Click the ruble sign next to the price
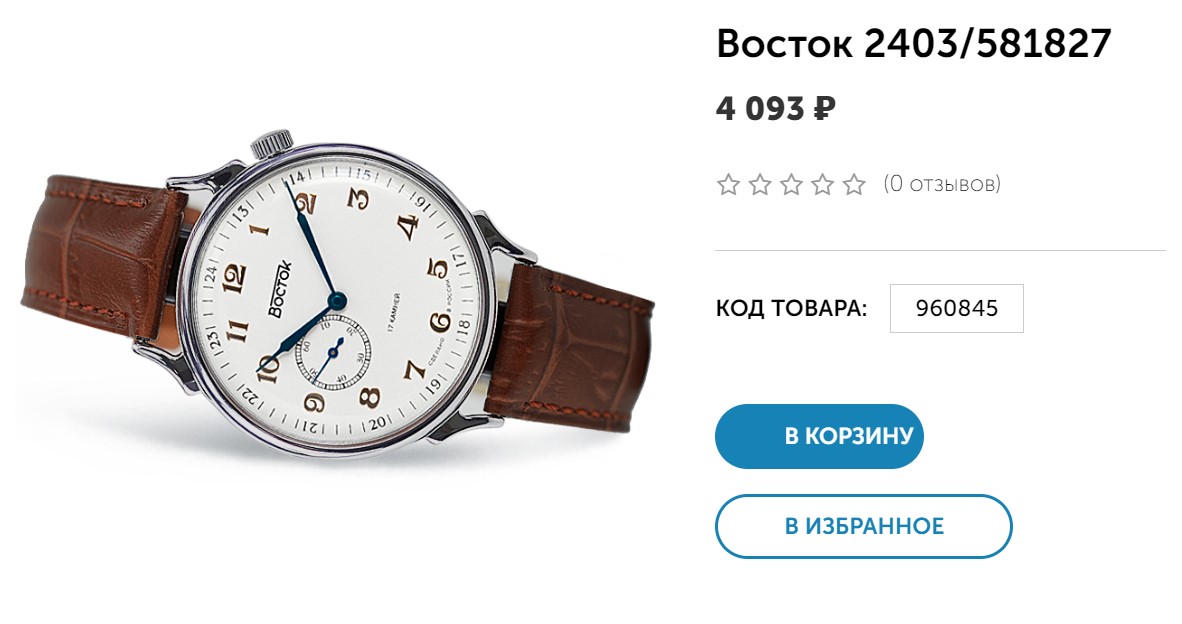Viewport: 1182px width, 624px height. [x=825, y=109]
